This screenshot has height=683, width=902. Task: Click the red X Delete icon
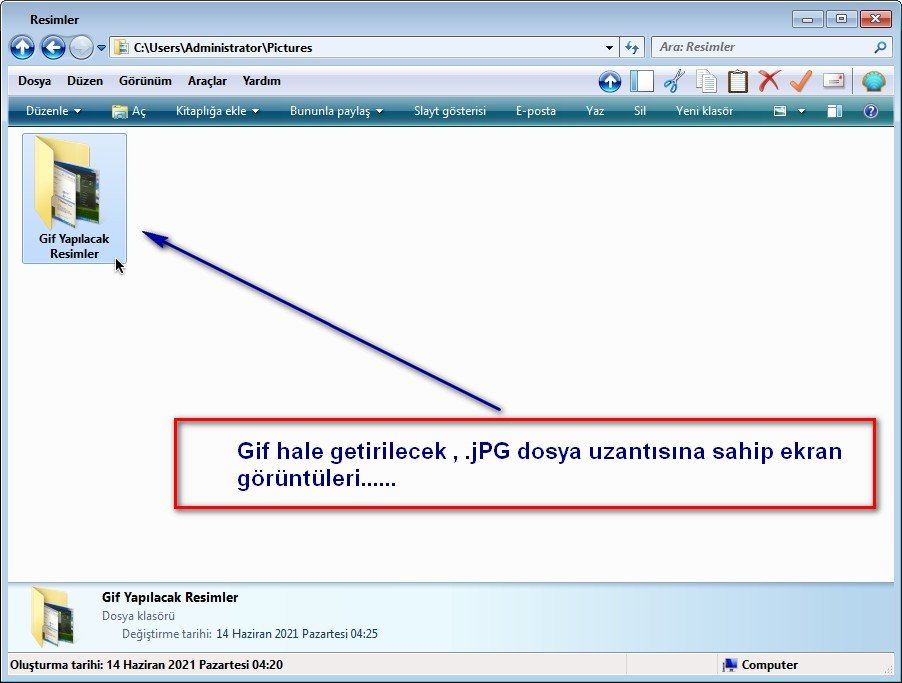coord(769,81)
